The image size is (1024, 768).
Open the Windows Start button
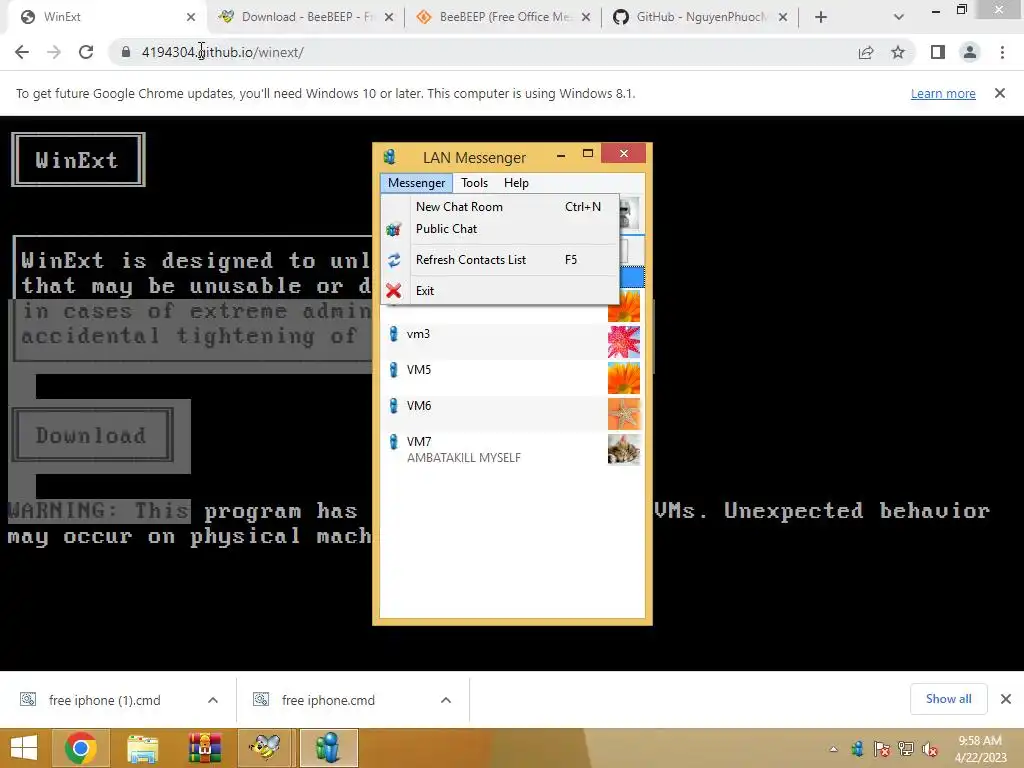24,748
